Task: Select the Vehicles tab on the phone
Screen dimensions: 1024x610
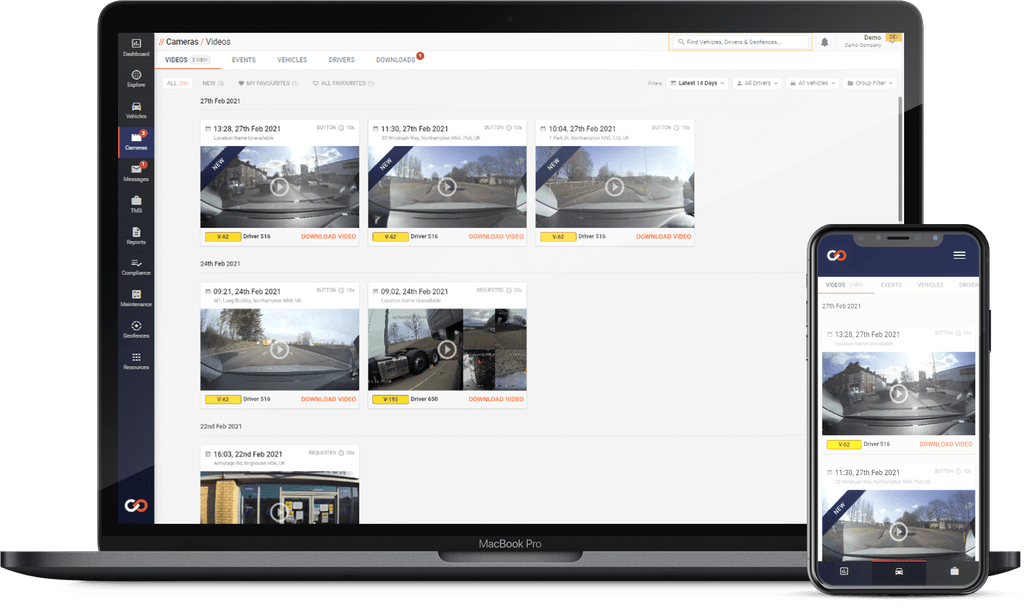Action: (930, 285)
